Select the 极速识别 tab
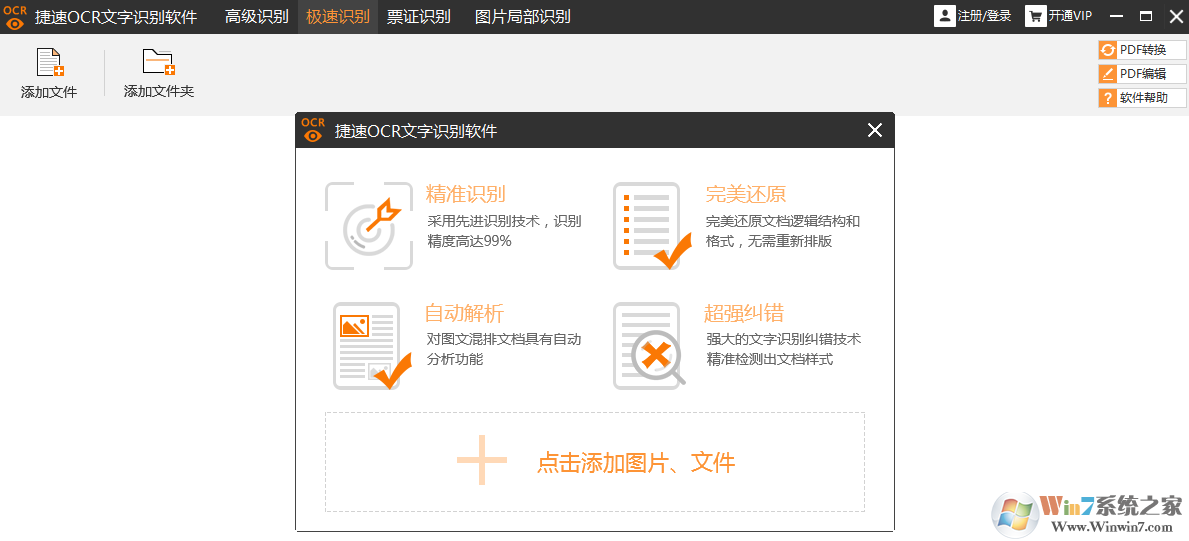 [337, 16]
